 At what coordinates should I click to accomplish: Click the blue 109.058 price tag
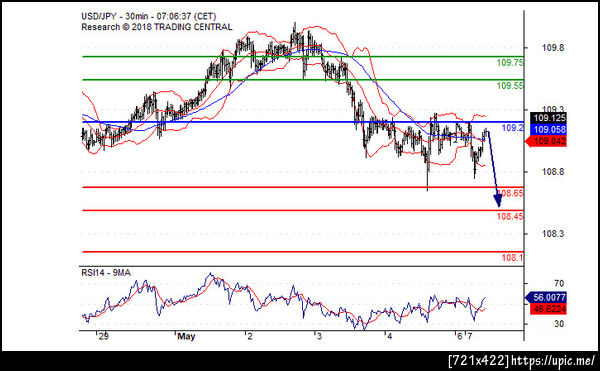(x=548, y=130)
